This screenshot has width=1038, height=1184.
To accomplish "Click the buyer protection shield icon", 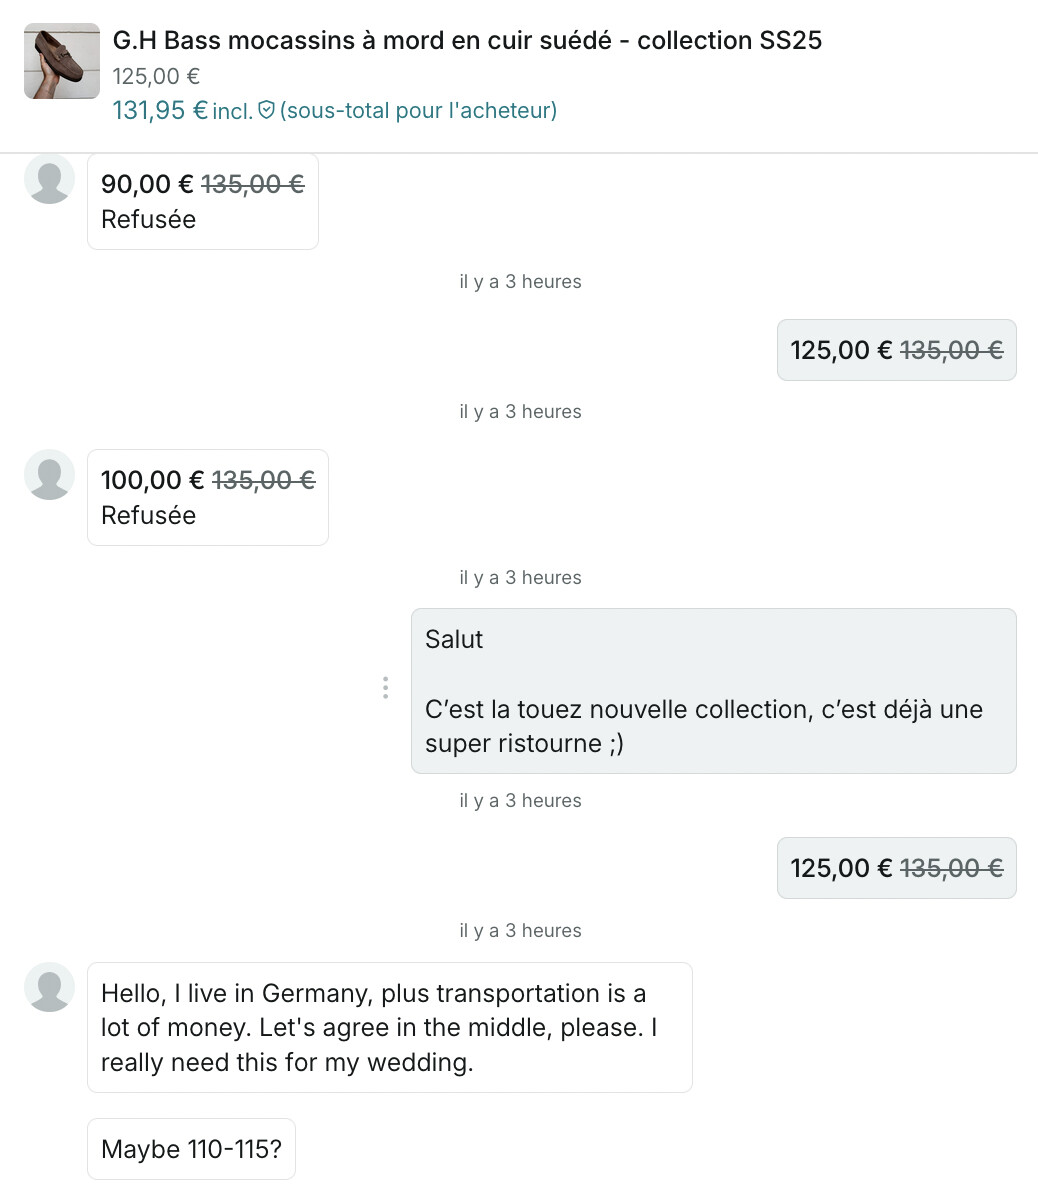I will (x=266, y=110).
